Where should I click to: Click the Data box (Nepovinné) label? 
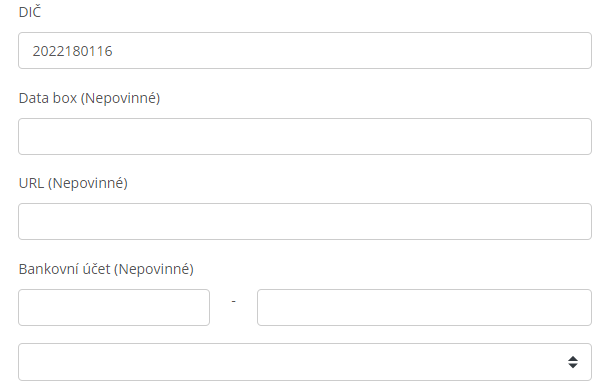click(89, 98)
